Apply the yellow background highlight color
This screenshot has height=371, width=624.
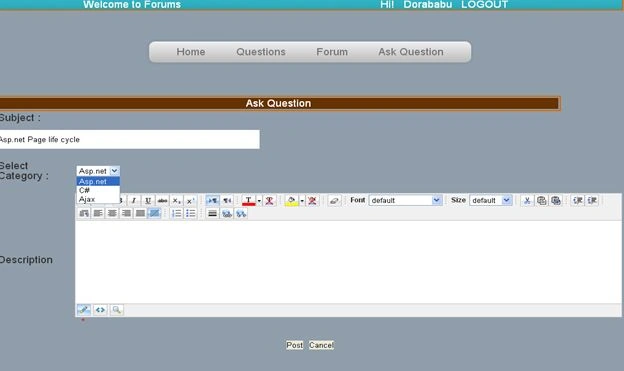pos(291,201)
